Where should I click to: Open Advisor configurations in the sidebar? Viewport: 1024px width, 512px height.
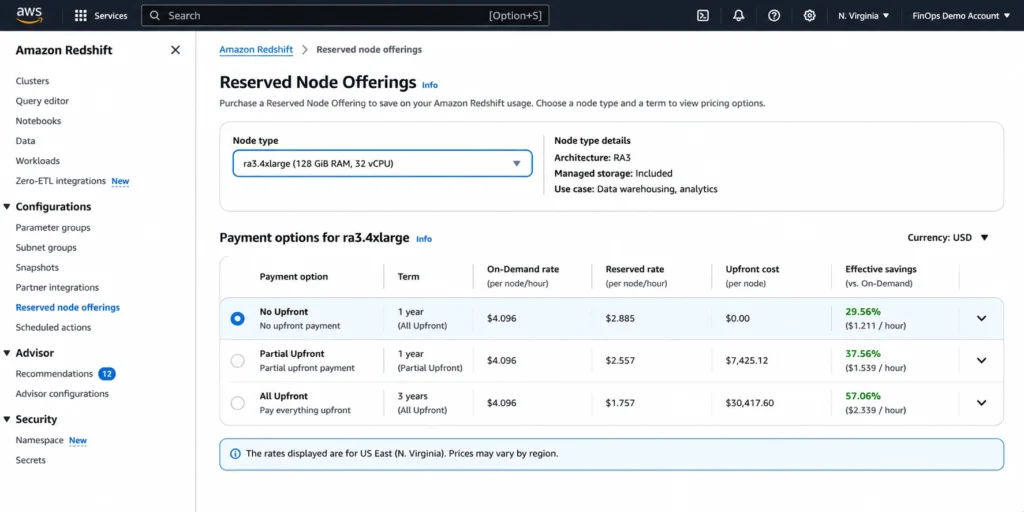click(x=62, y=394)
